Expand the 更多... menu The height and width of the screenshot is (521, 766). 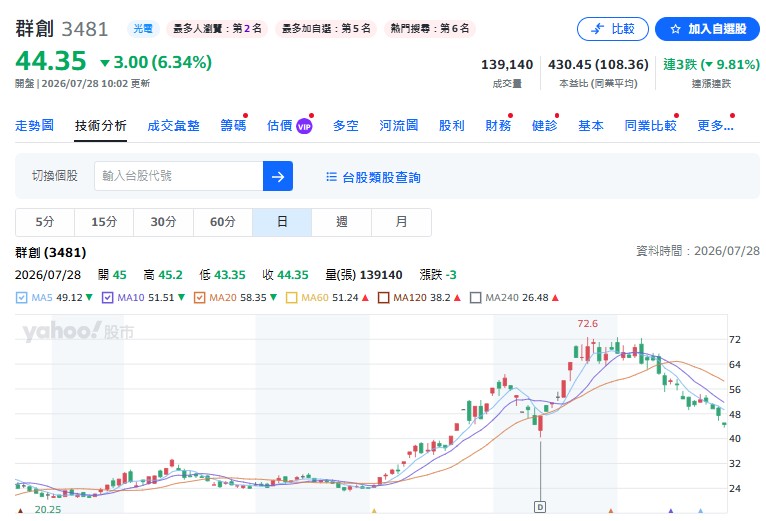coord(715,126)
